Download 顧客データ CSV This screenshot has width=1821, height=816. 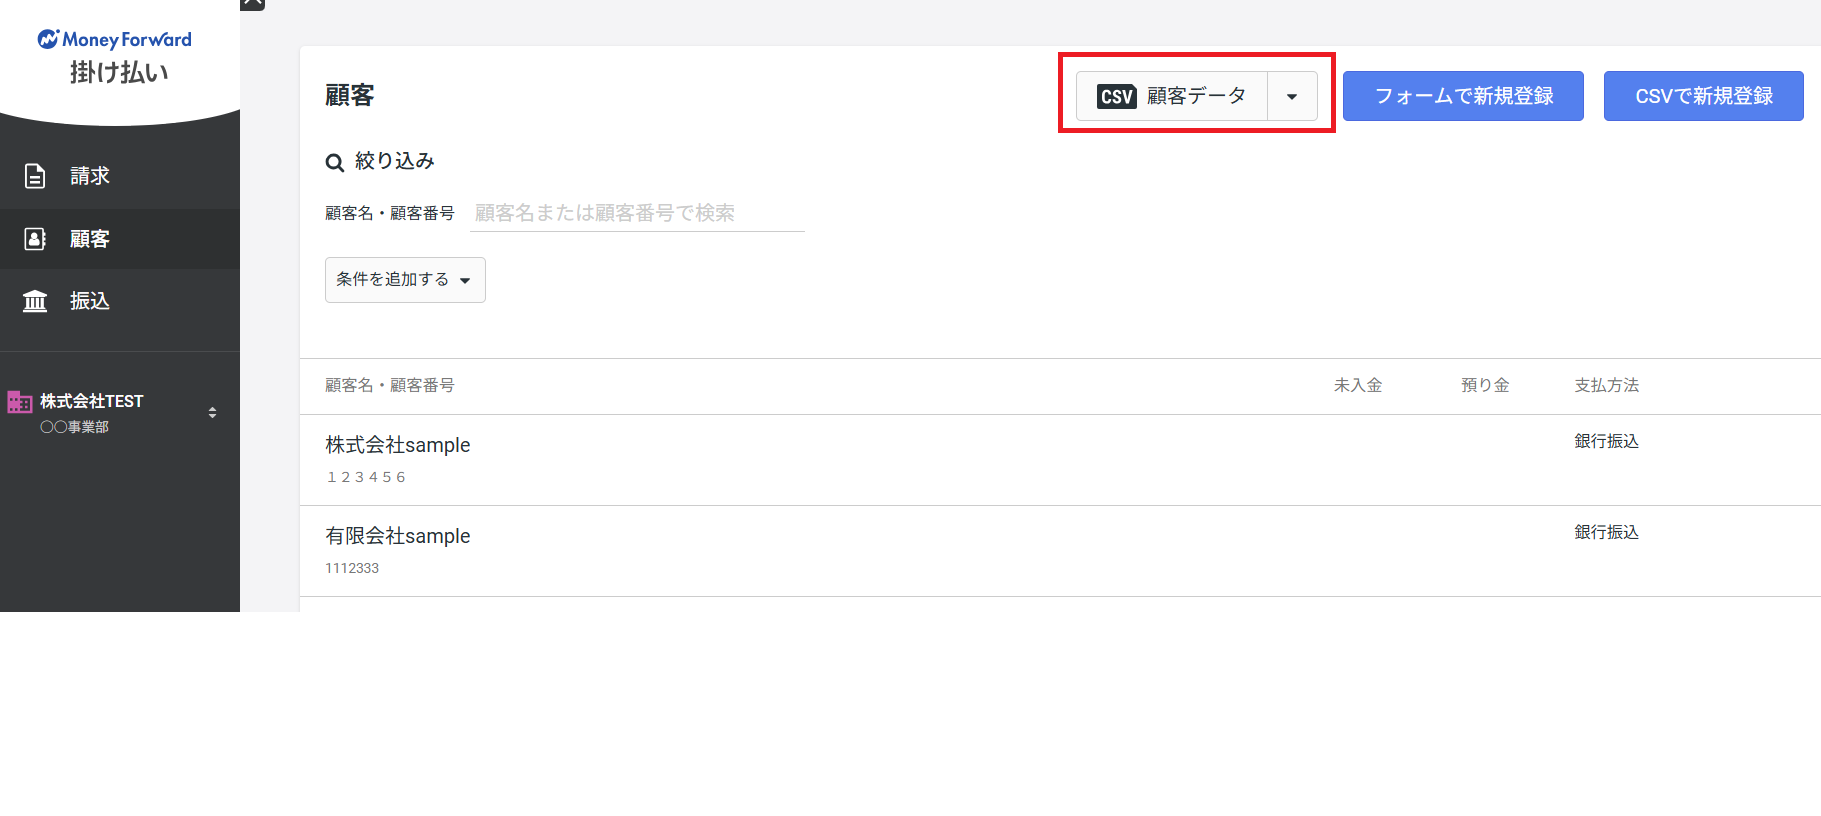point(1172,96)
